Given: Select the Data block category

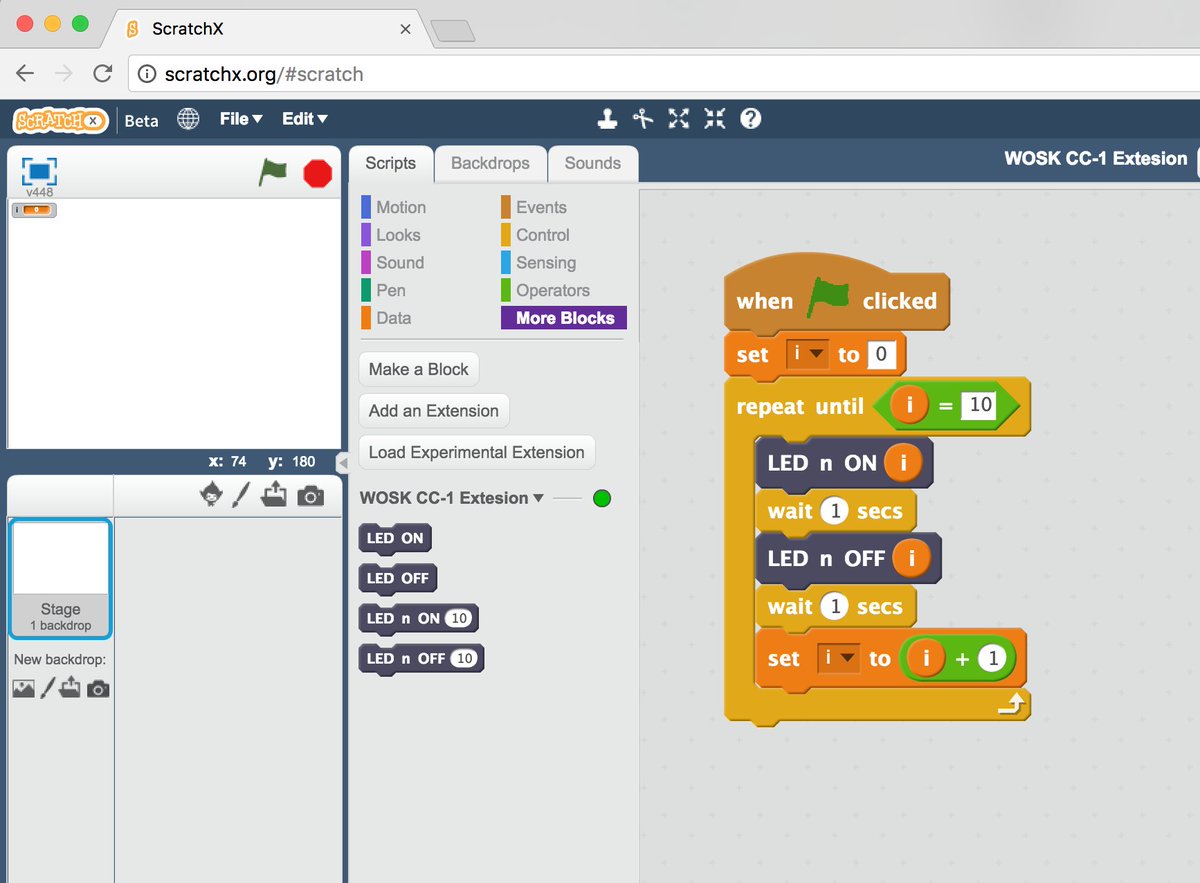Looking at the screenshot, I should coord(394,318).
